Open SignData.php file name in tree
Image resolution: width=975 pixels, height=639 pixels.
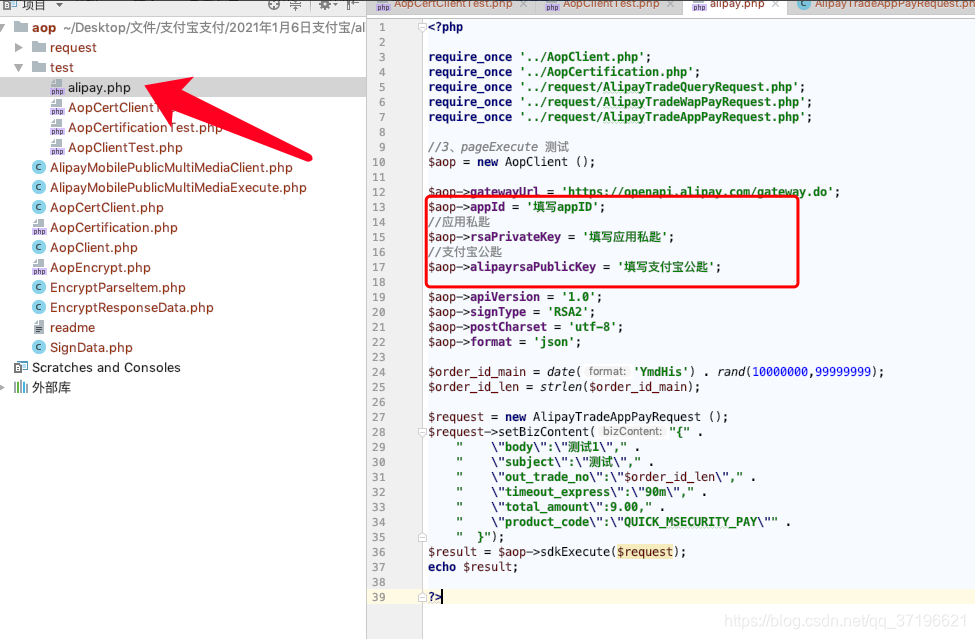(91, 347)
